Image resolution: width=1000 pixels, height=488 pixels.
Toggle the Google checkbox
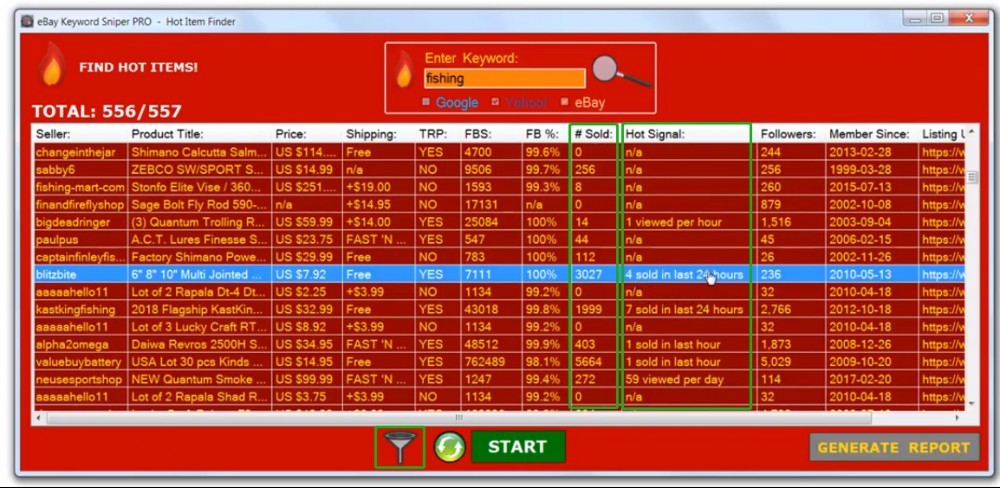tap(427, 101)
